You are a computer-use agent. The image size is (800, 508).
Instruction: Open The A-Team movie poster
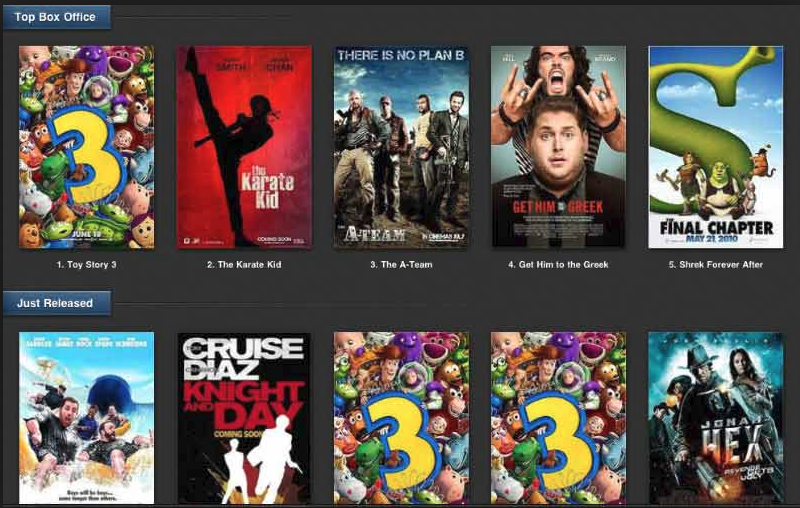click(402, 147)
